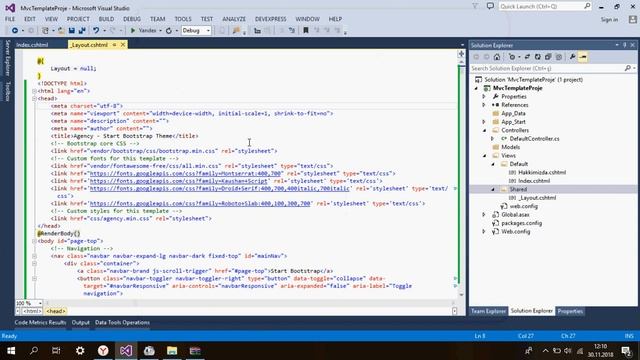Open Task View in taskbar

pyautogui.click(x=56, y=351)
